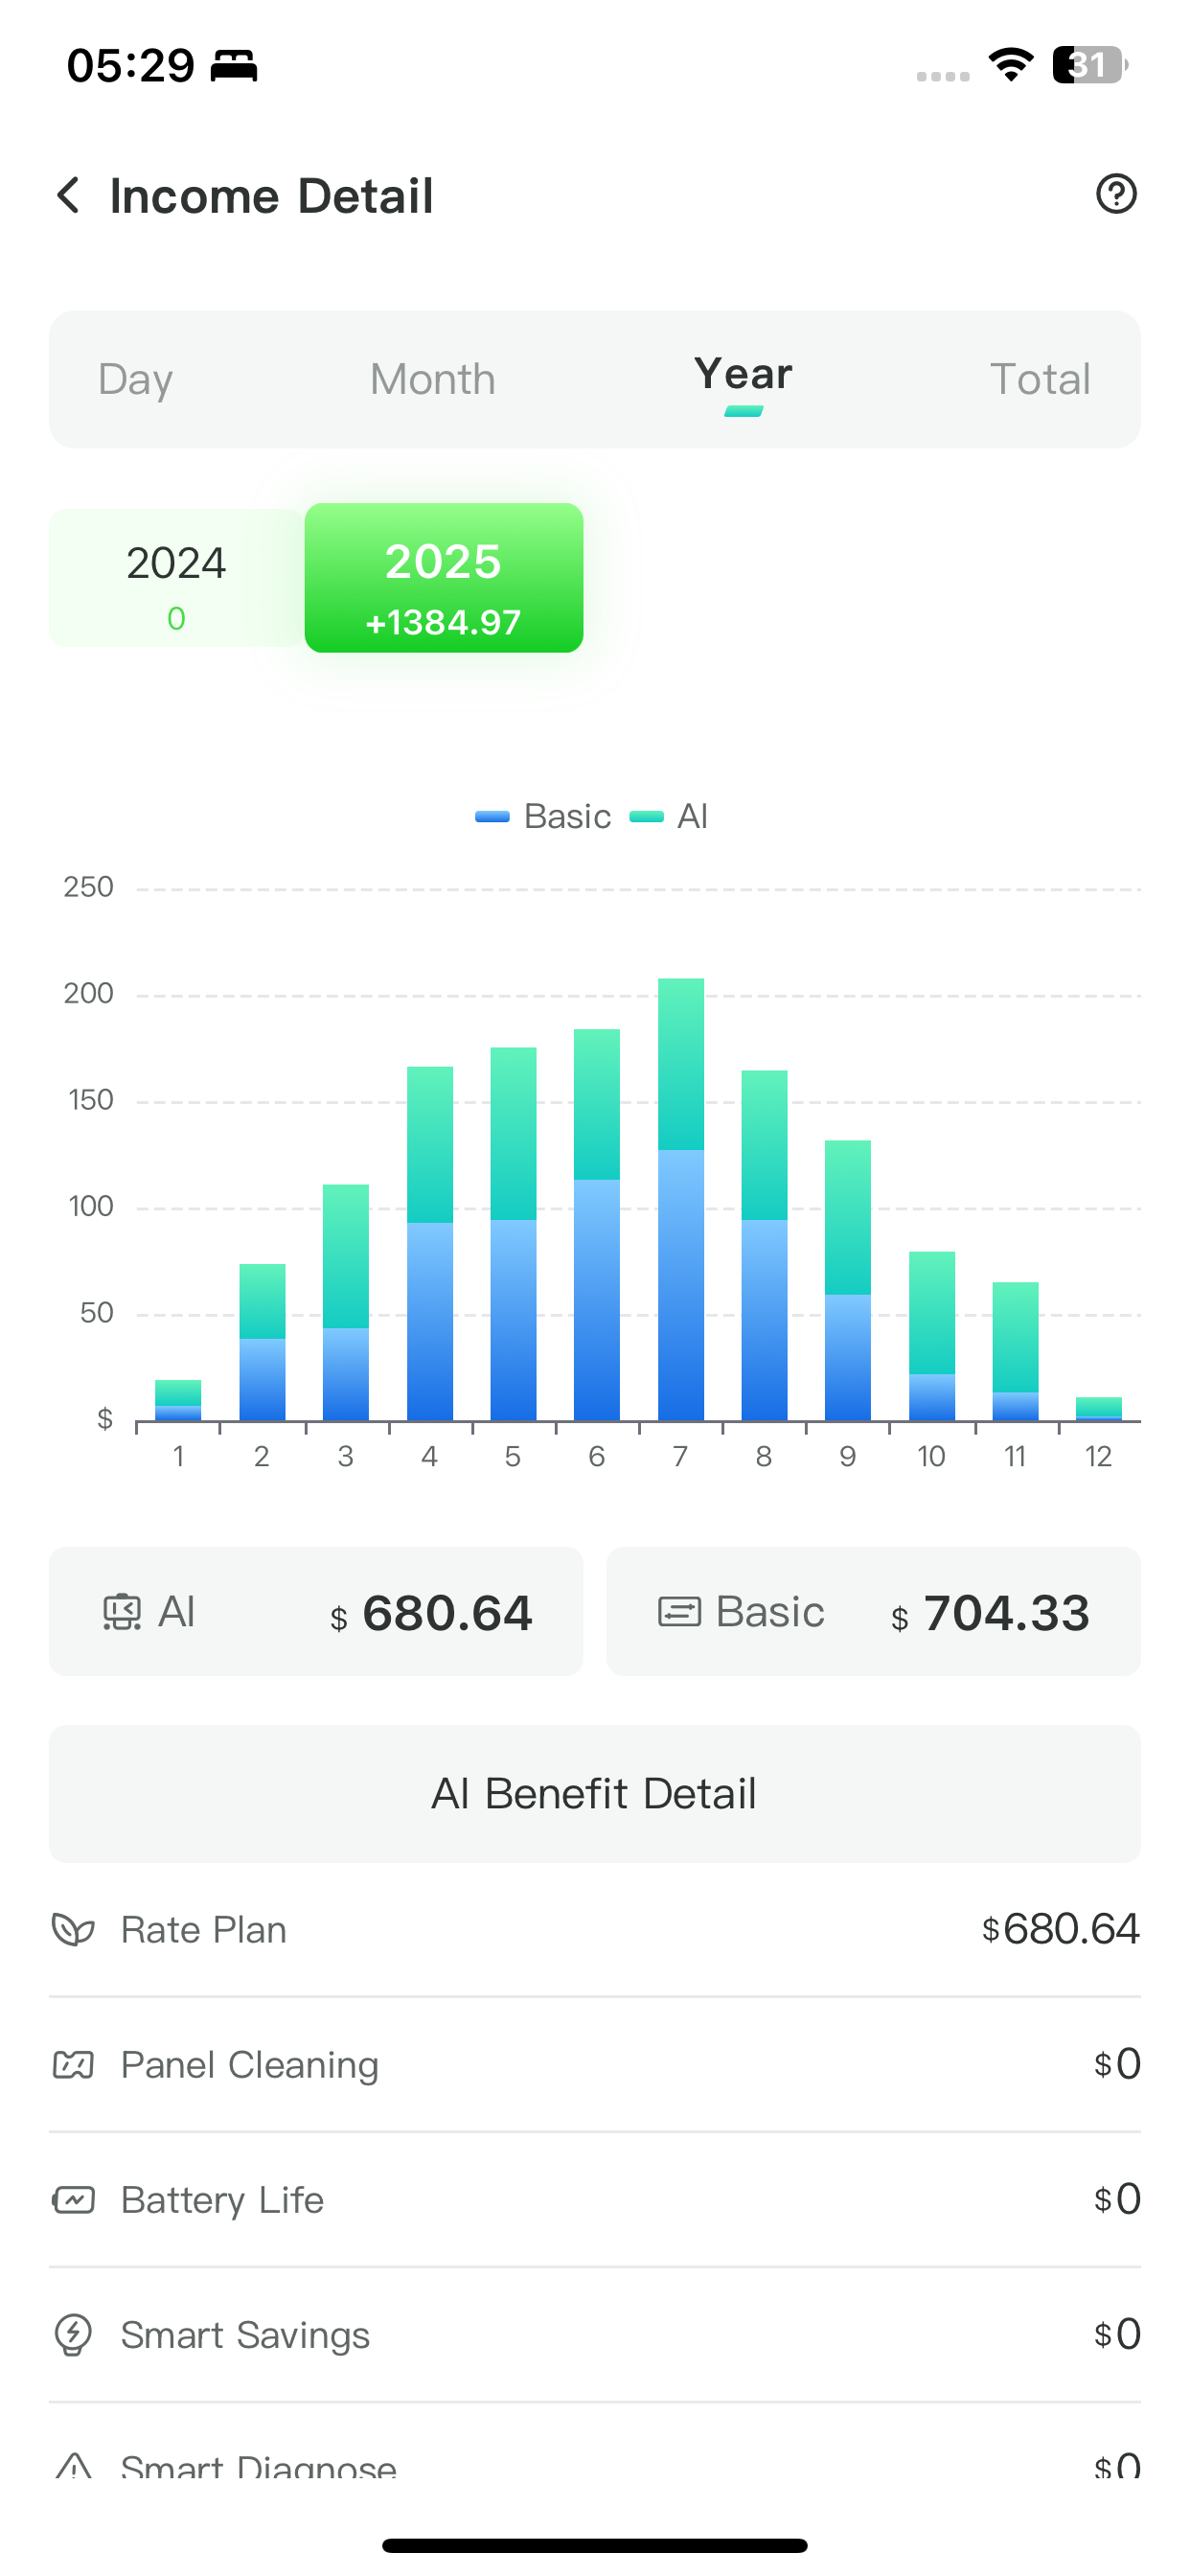This screenshot has width=1190, height=2576.
Task: Tap the Panel Cleaning icon
Action: [x=73, y=2065]
